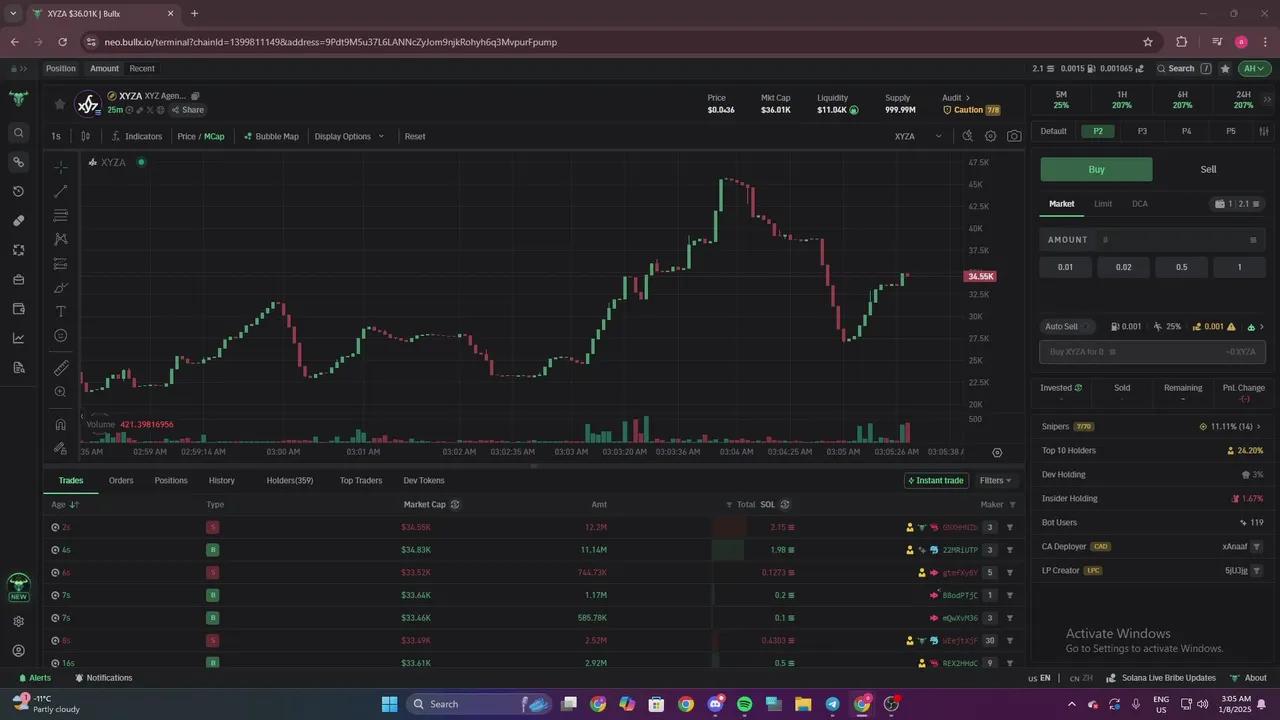Open the emoji sticker drawing tool
This screenshot has height=720, width=1280.
tap(61, 336)
